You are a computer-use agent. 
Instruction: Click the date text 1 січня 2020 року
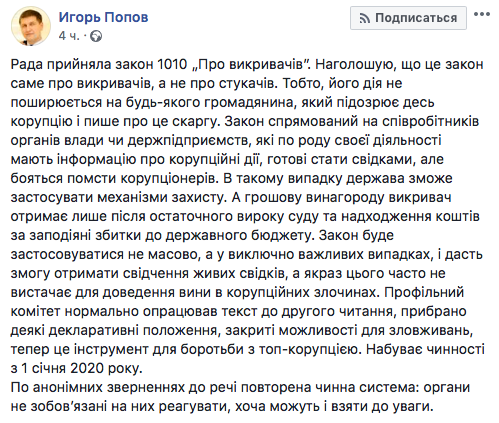pos(81,369)
